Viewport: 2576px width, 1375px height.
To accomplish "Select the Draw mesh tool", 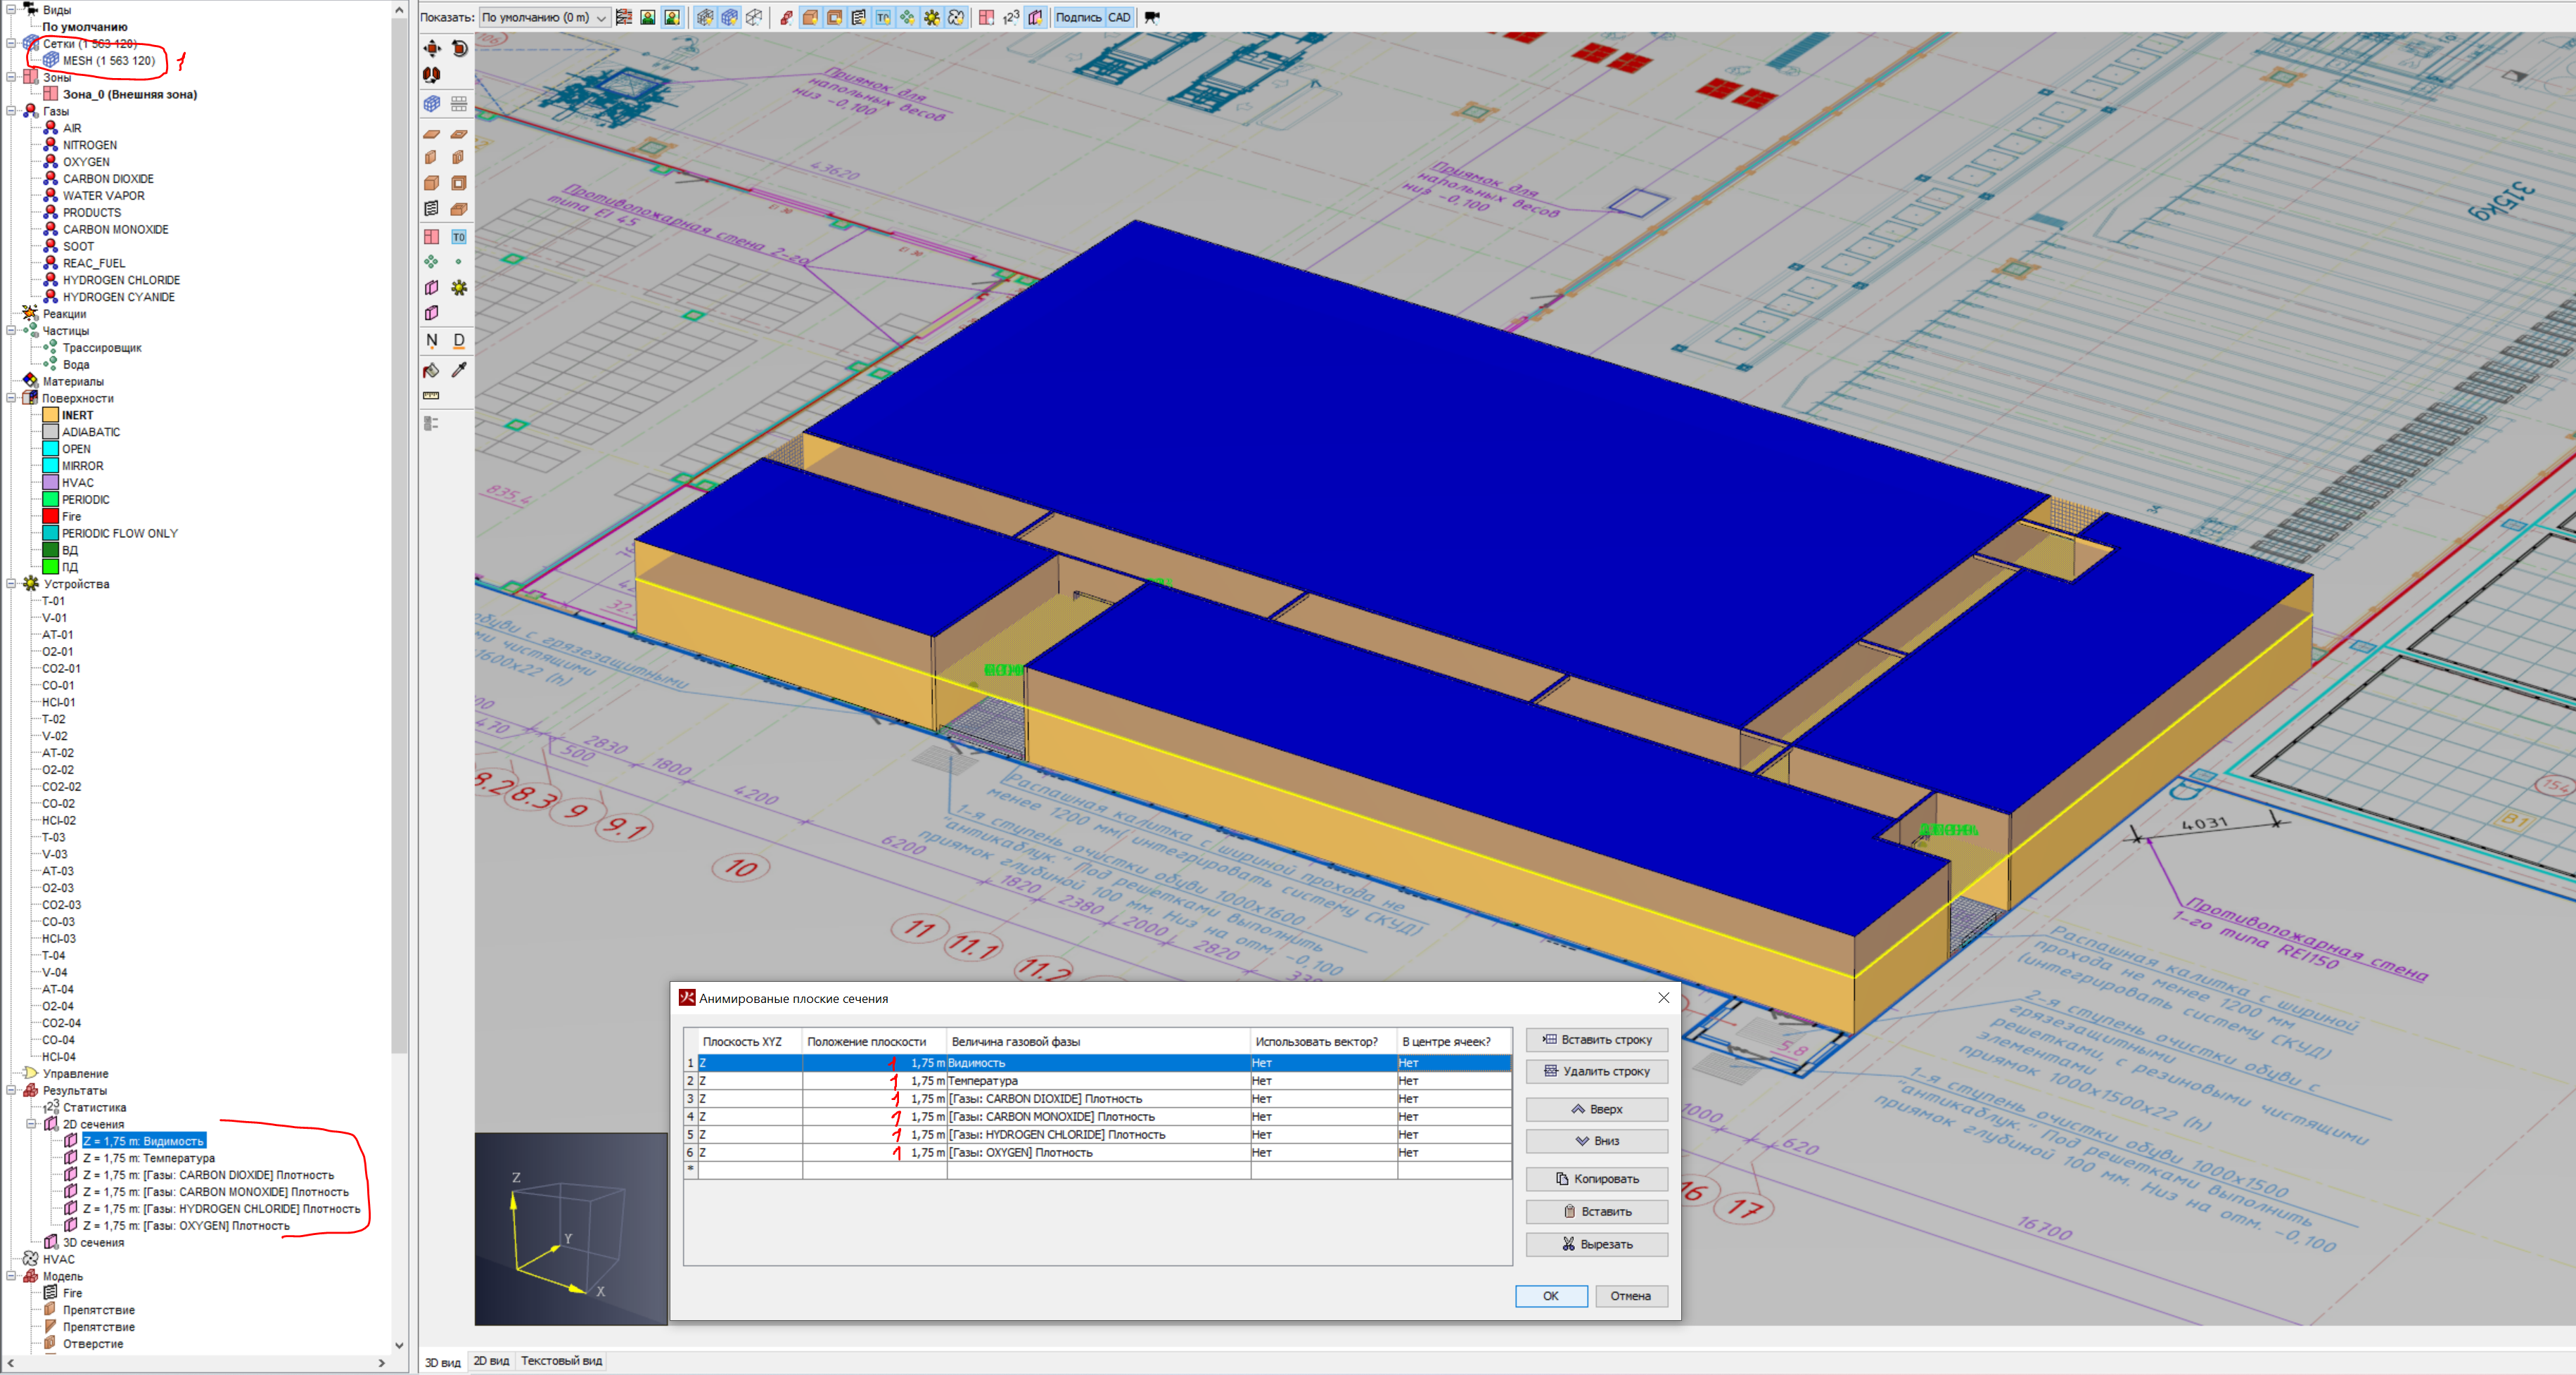I will [x=432, y=103].
